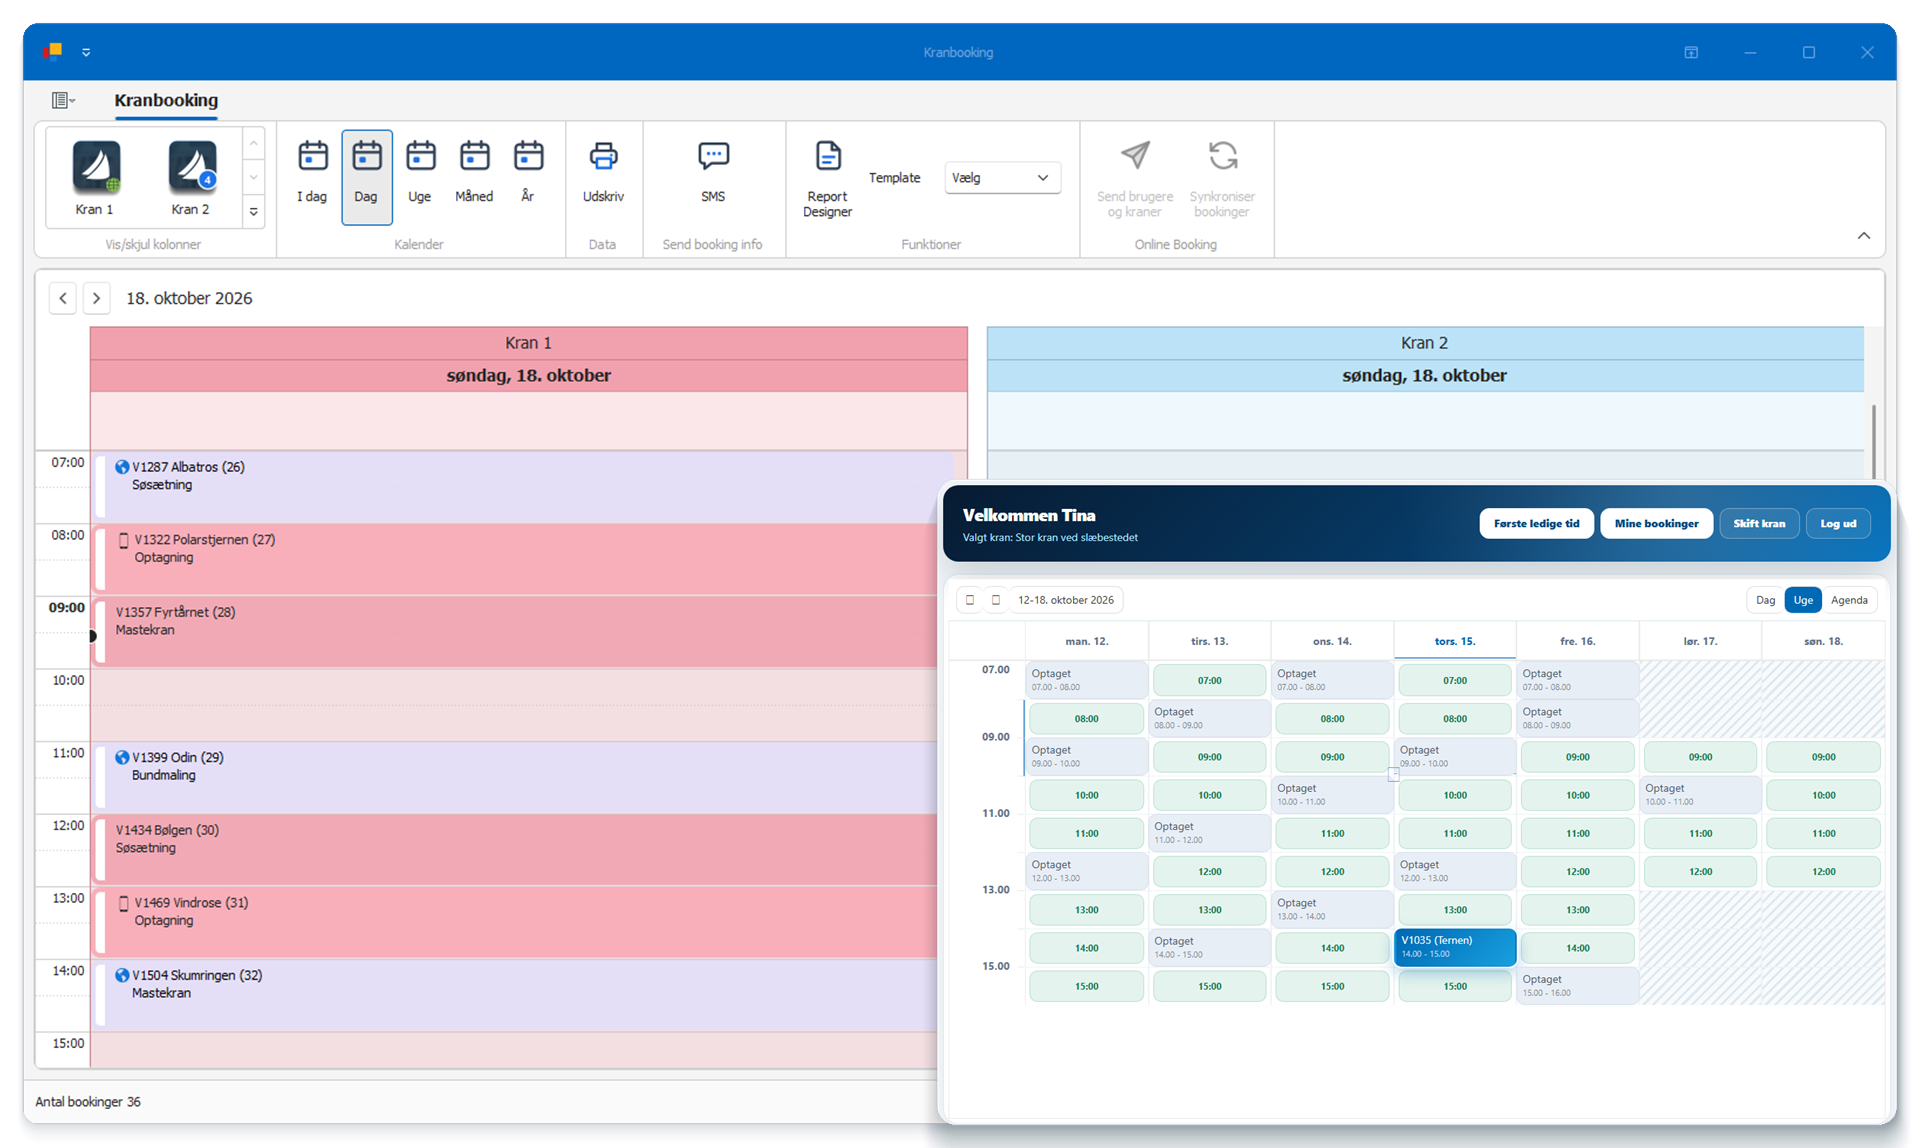The width and height of the screenshot is (1920, 1148).
Task: Click Send brugere og kraner
Action: 1135,178
